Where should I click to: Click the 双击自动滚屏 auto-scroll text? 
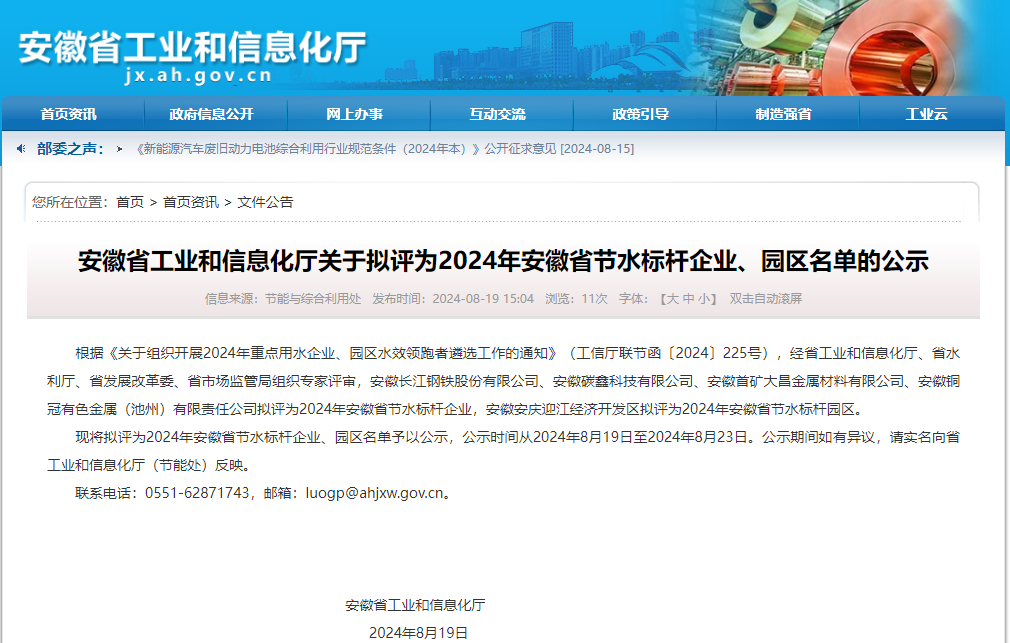[x=766, y=299]
